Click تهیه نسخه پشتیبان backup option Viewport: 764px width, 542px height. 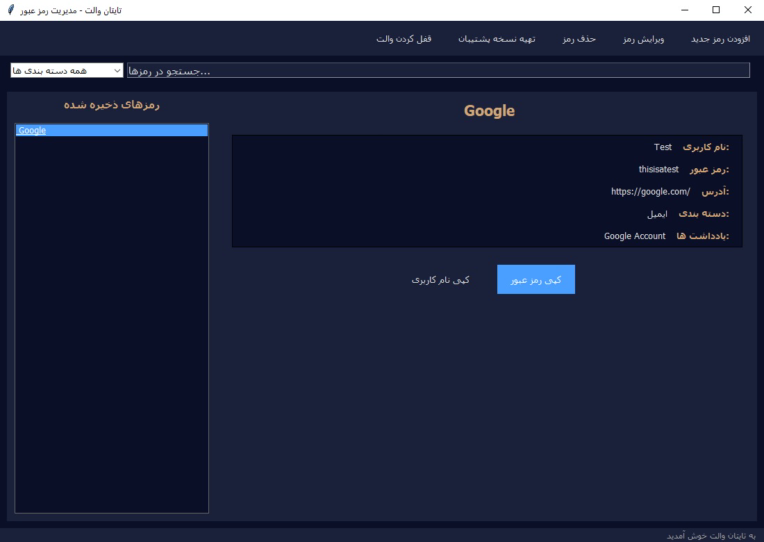497,39
